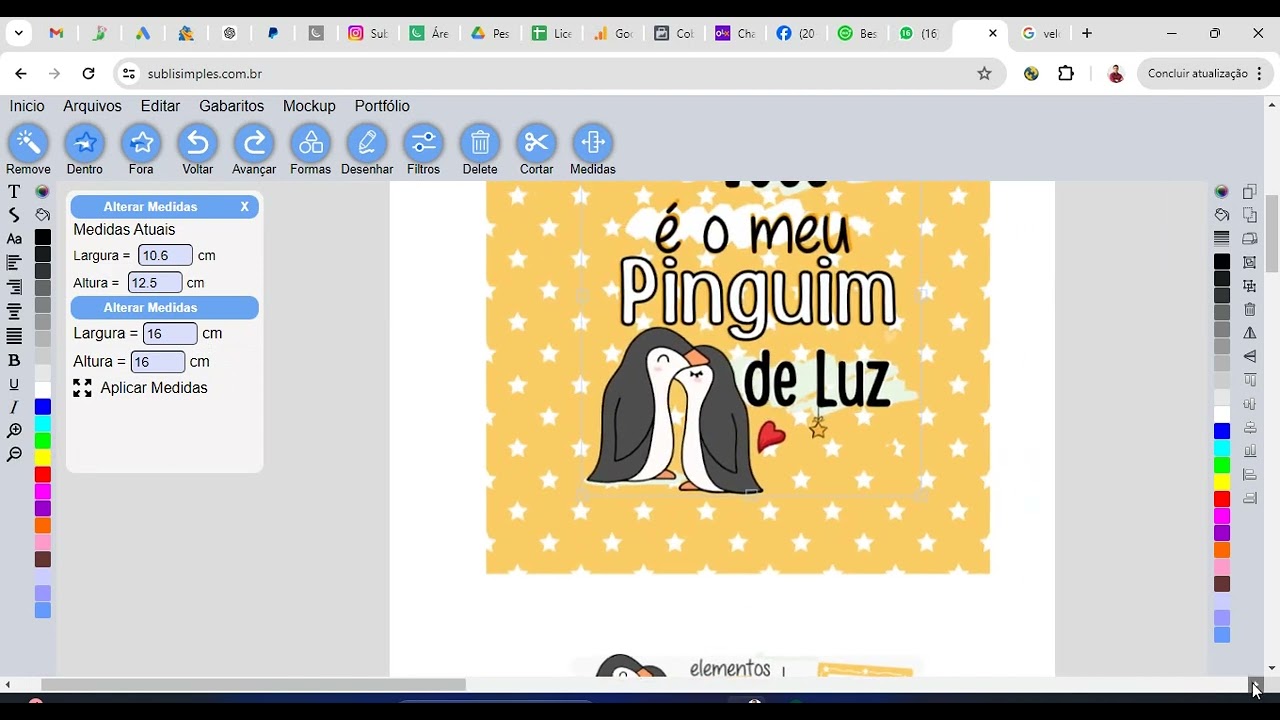Pick the yellow swatch in right palette

(x=1222, y=482)
